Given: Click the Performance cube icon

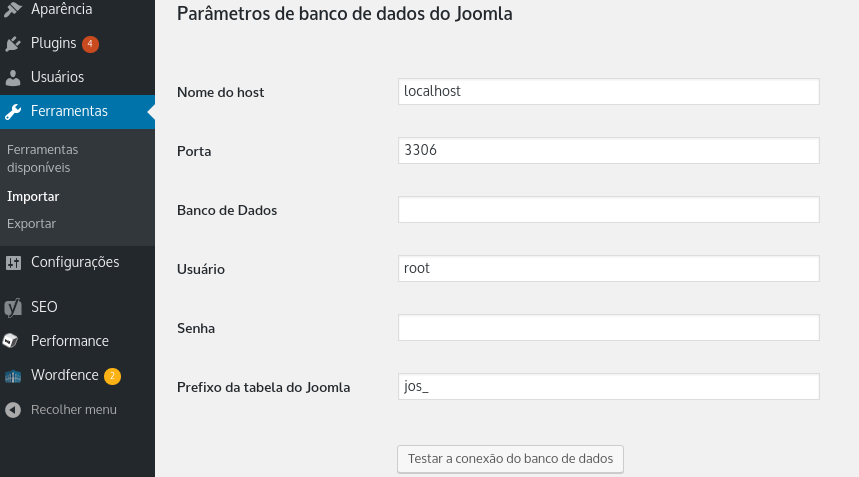Looking at the screenshot, I should click(x=11, y=341).
